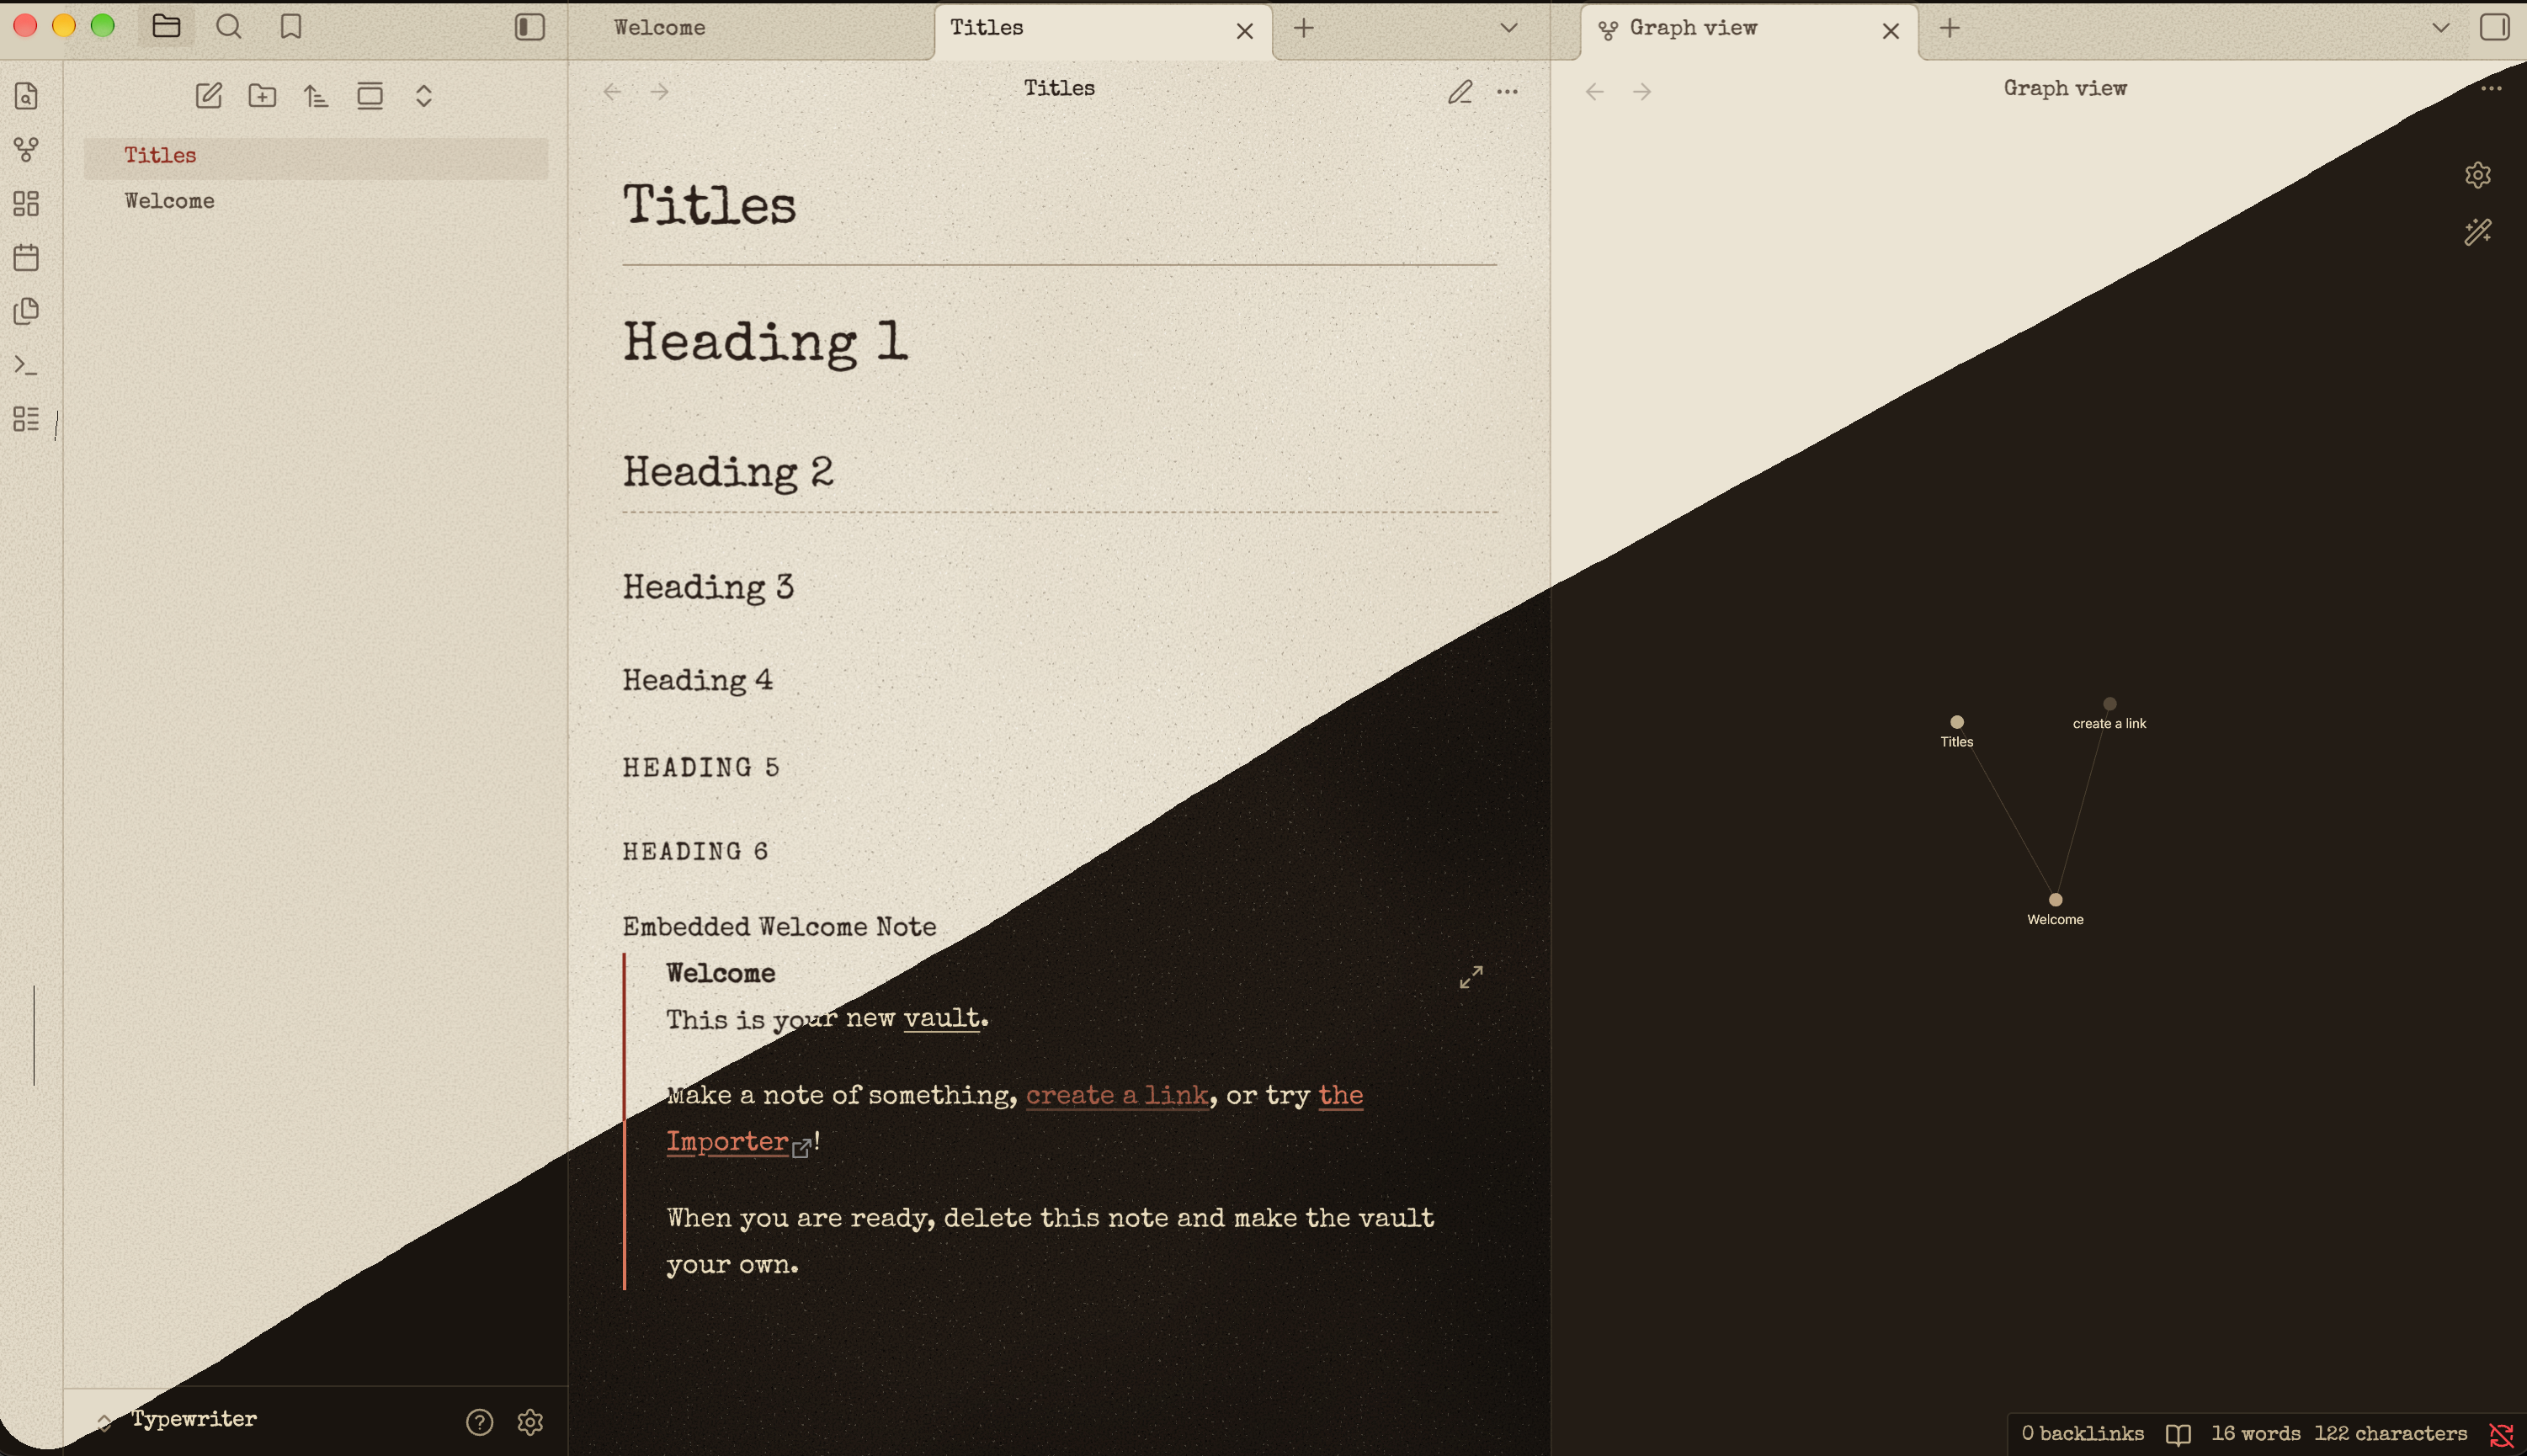Switch to the Welcome tab
Screen dimensions: 2527x1456
click(x=660, y=28)
